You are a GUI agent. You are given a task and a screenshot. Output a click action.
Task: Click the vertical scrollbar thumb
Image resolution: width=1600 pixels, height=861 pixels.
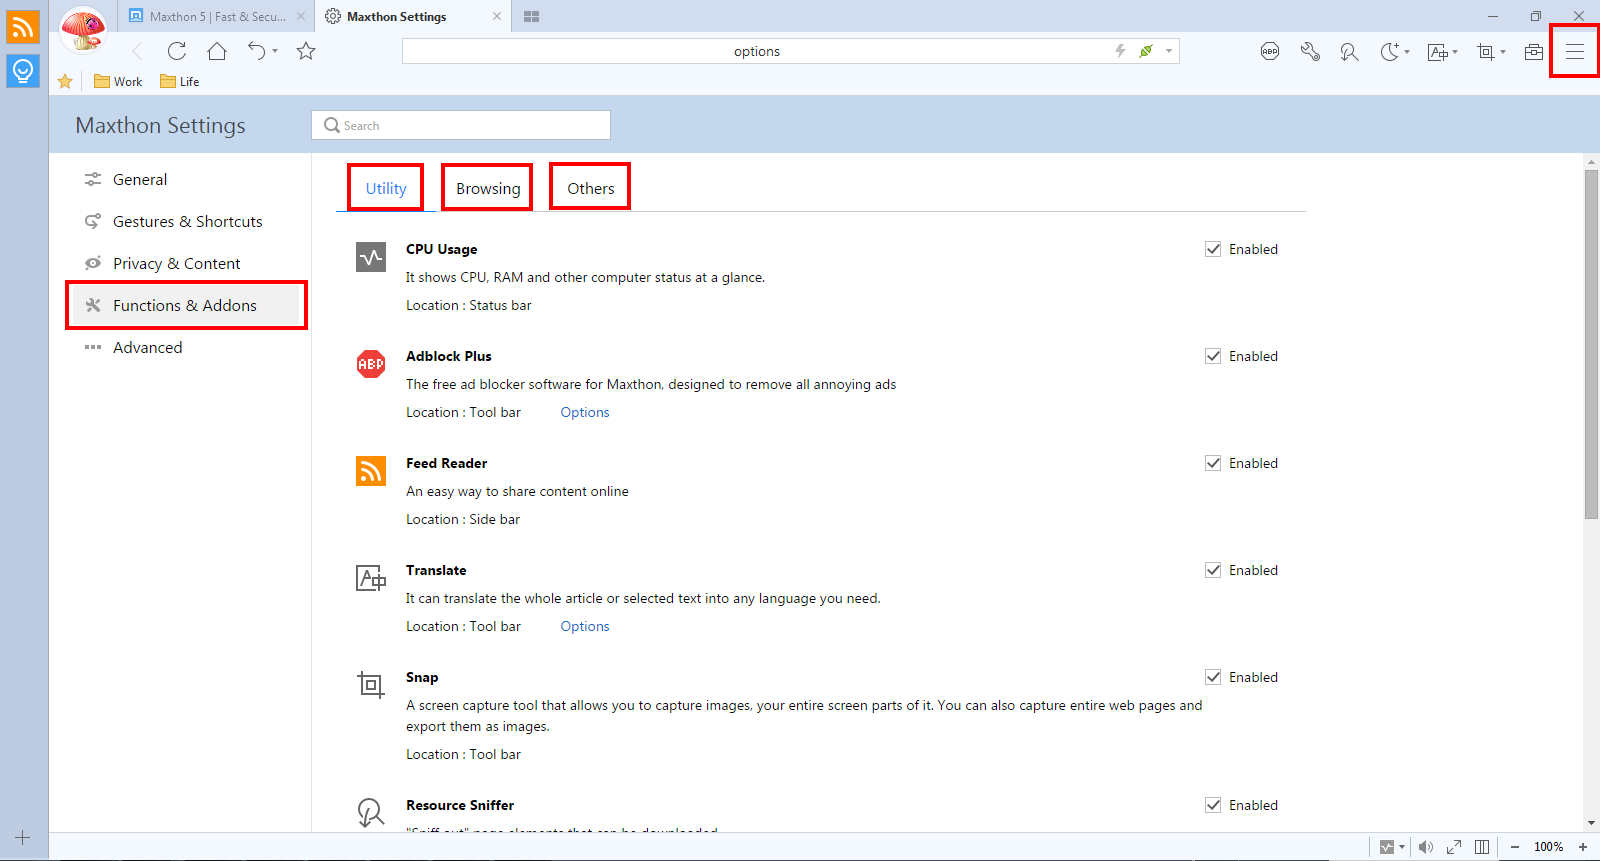click(x=1591, y=345)
